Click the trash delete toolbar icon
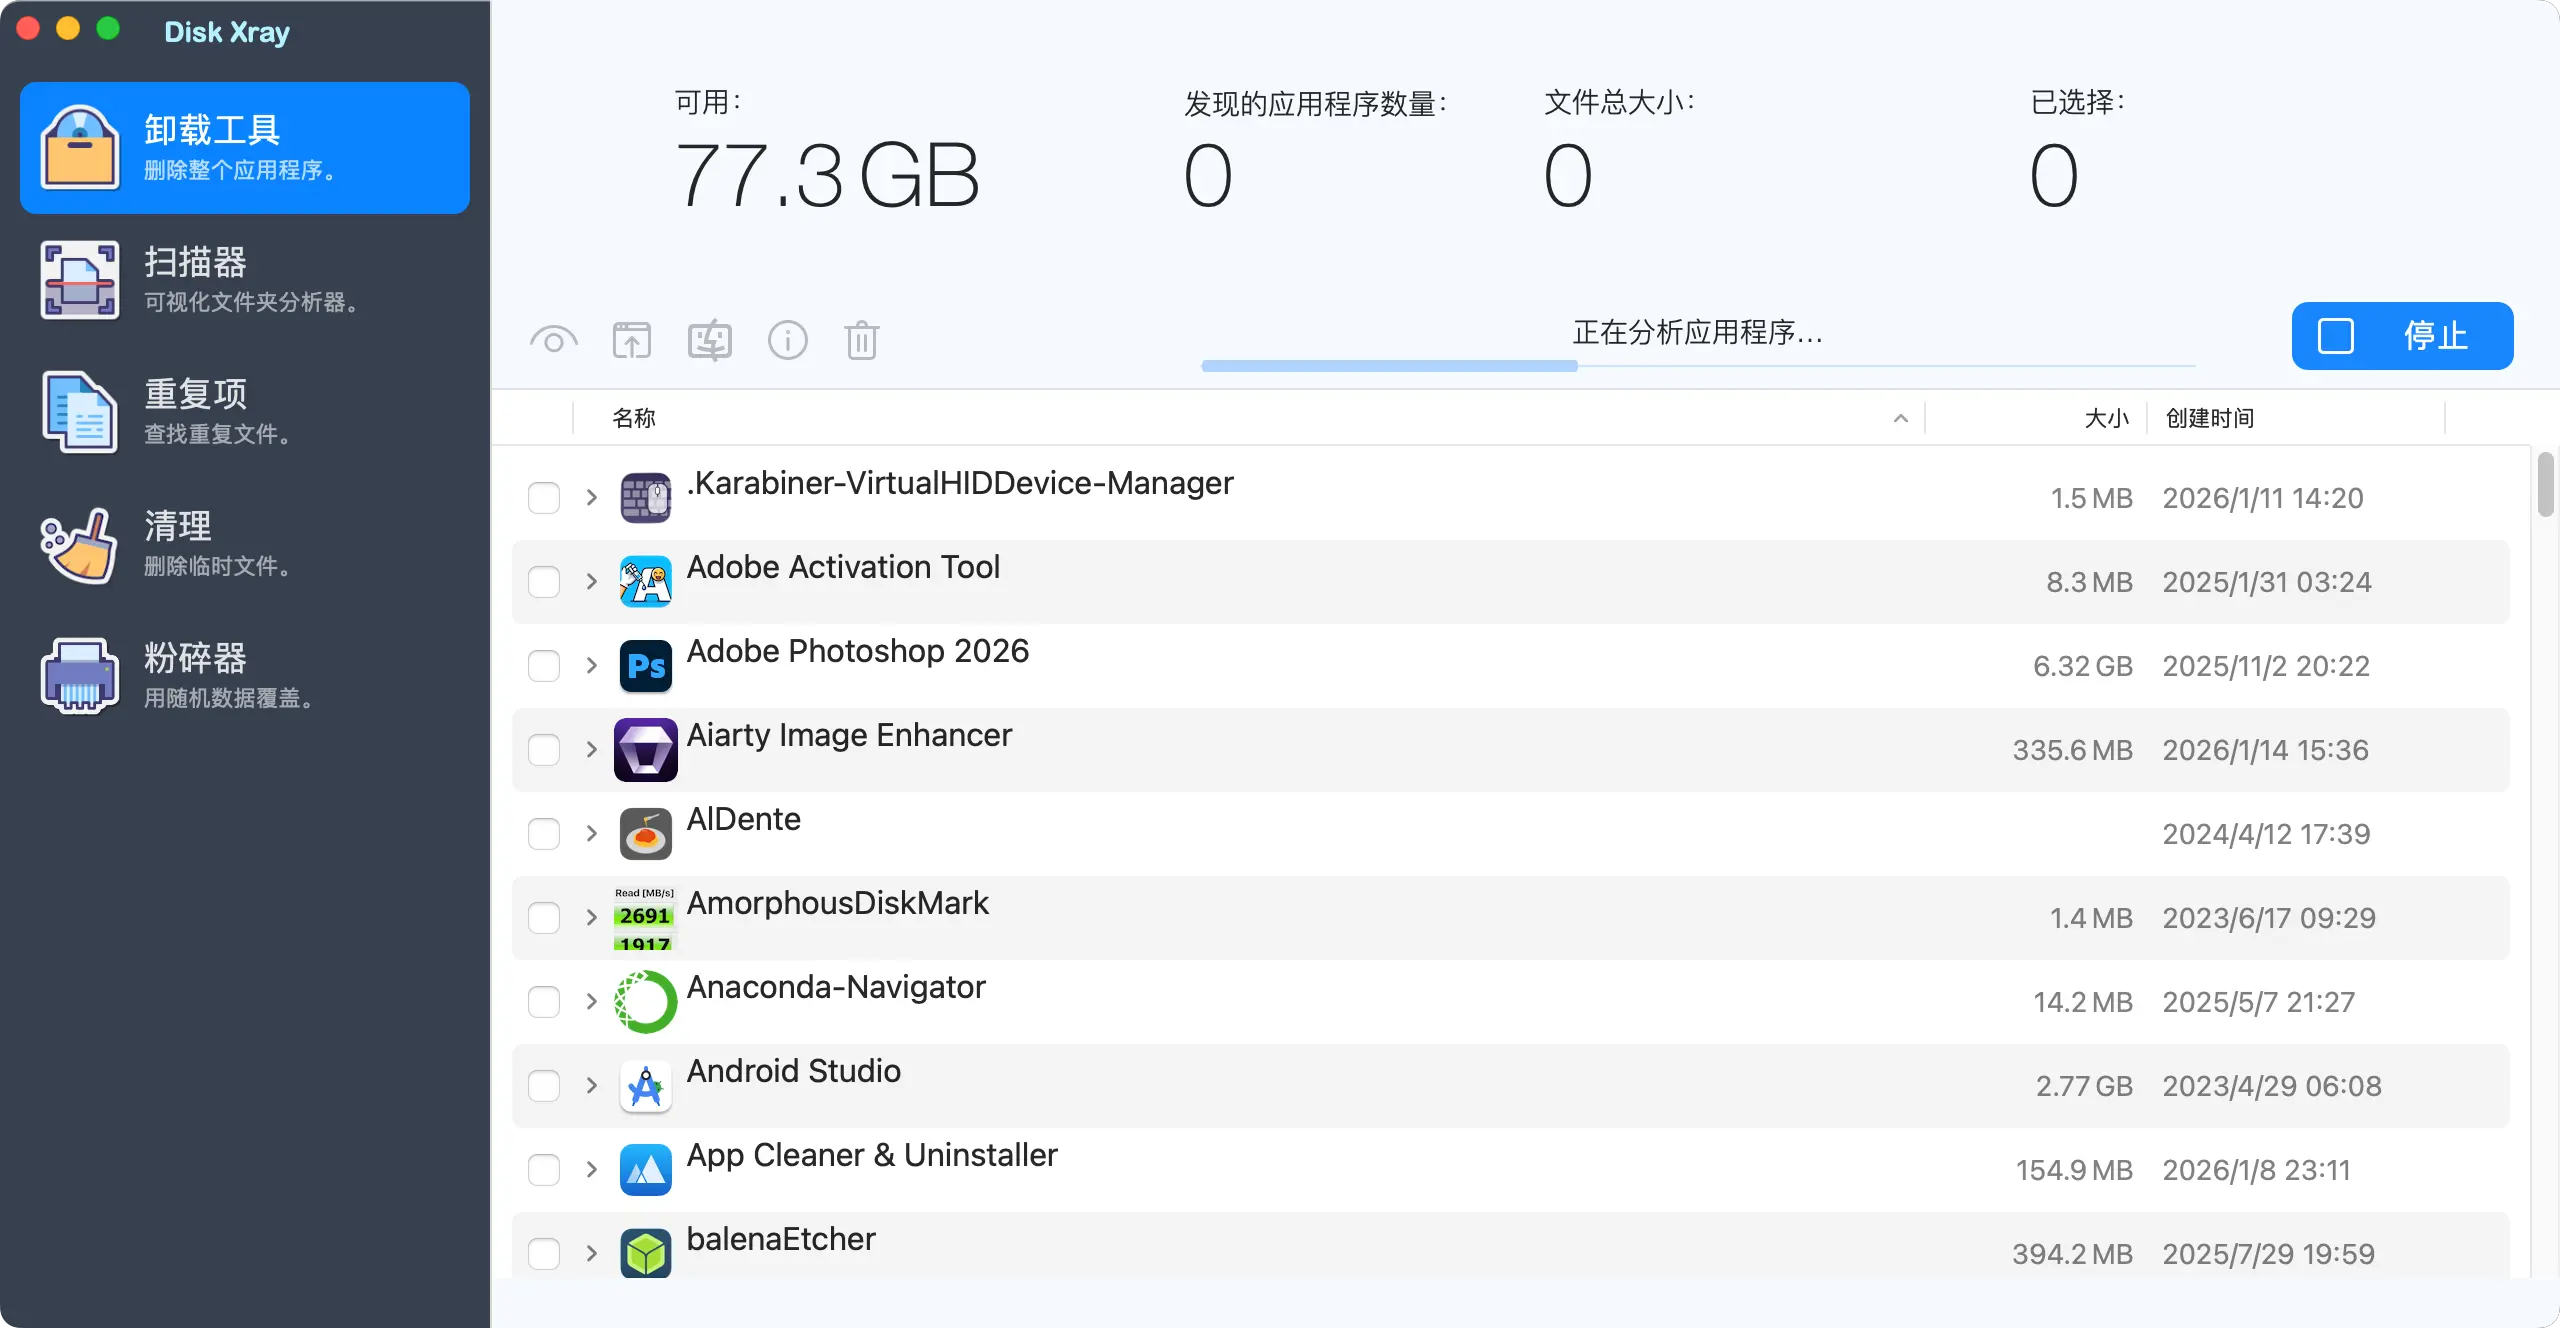Viewport: 2560px width, 1328px height. tap(861, 341)
